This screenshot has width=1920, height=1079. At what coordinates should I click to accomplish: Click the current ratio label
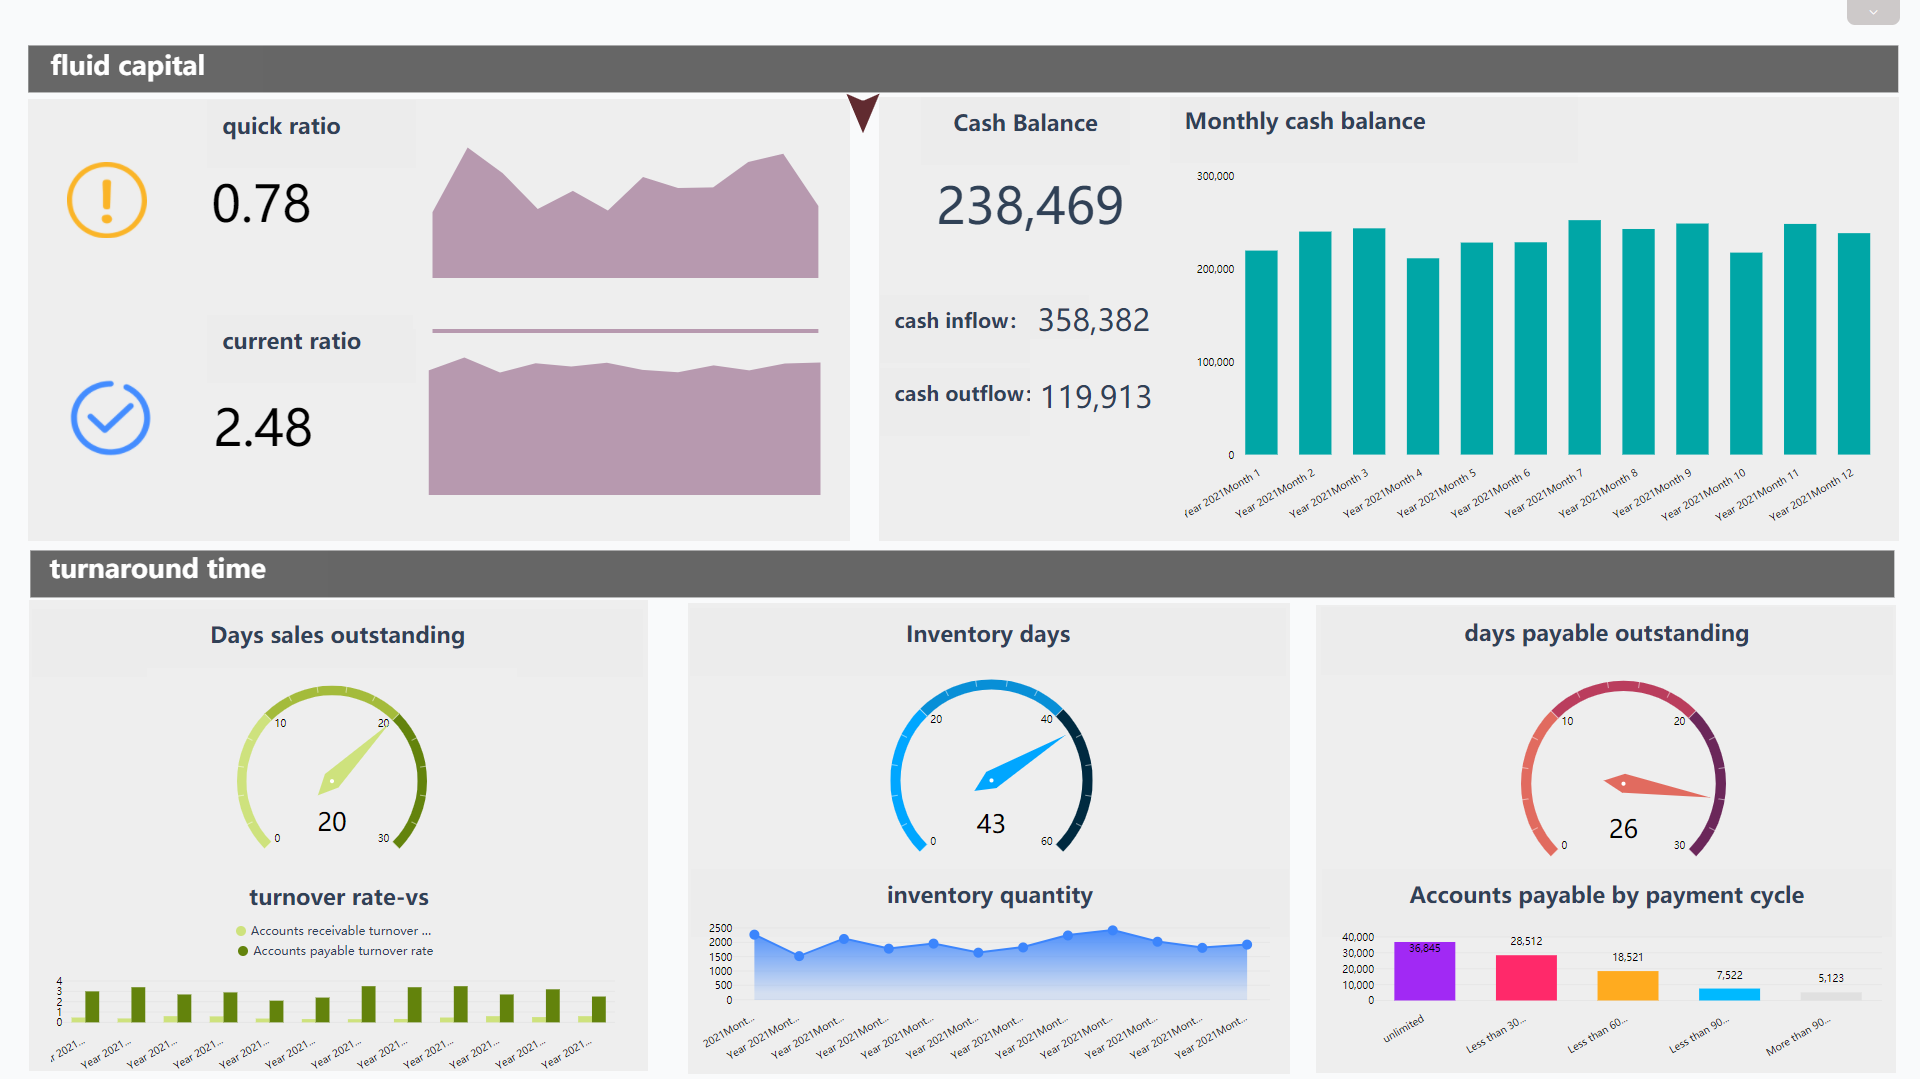[291, 342]
